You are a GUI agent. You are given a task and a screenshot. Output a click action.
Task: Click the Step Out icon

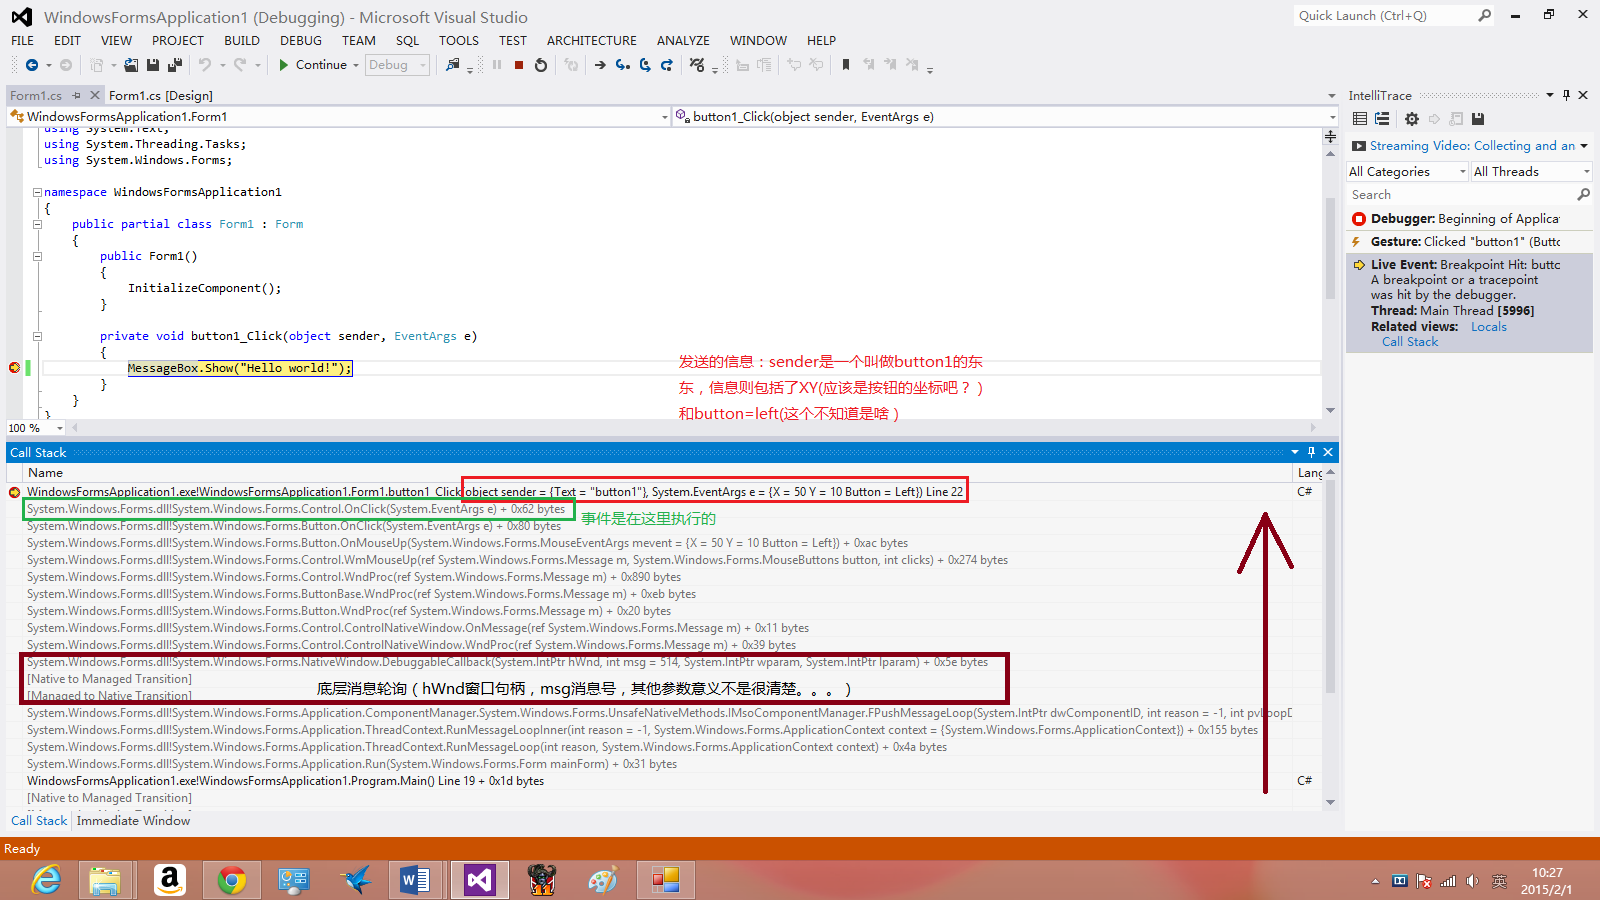tap(667, 65)
